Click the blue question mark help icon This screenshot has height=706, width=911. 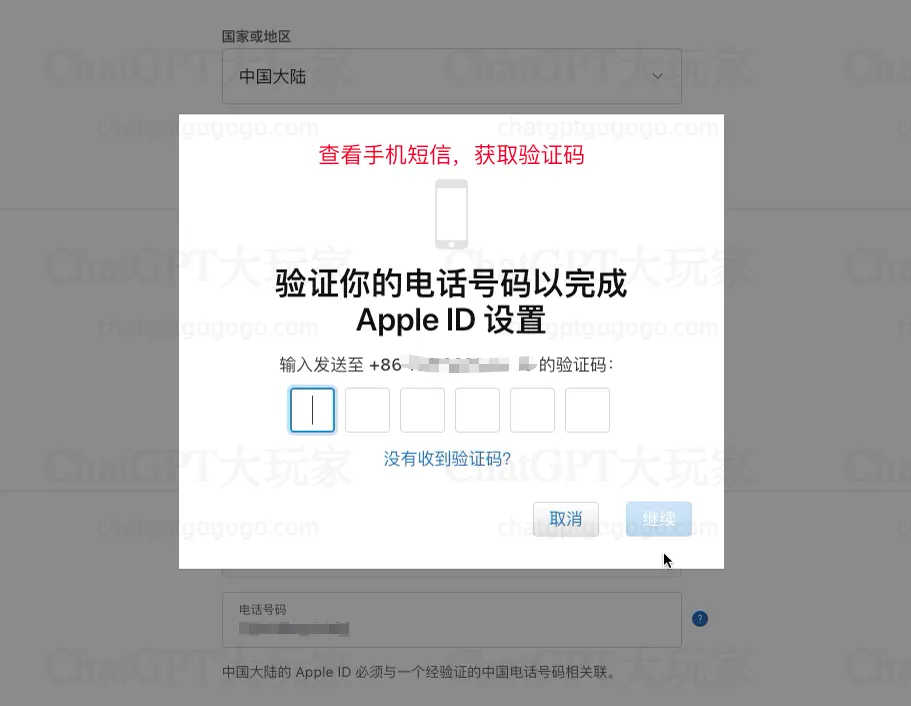700,619
